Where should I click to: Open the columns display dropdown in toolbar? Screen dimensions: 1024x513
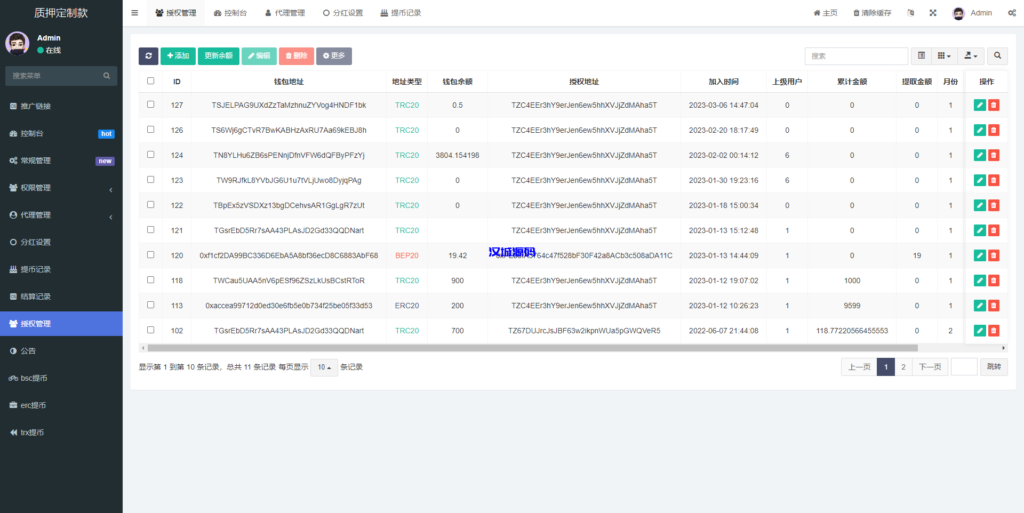[945, 56]
